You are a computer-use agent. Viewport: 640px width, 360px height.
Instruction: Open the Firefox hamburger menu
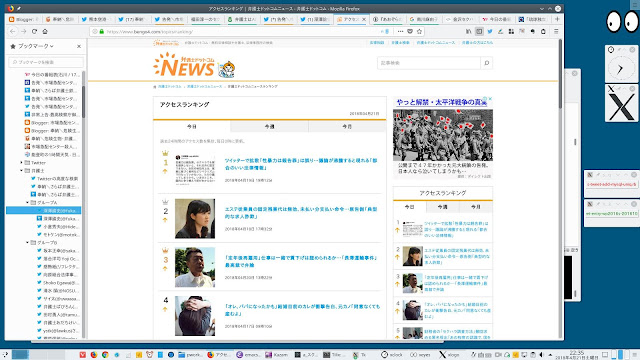coord(556,31)
